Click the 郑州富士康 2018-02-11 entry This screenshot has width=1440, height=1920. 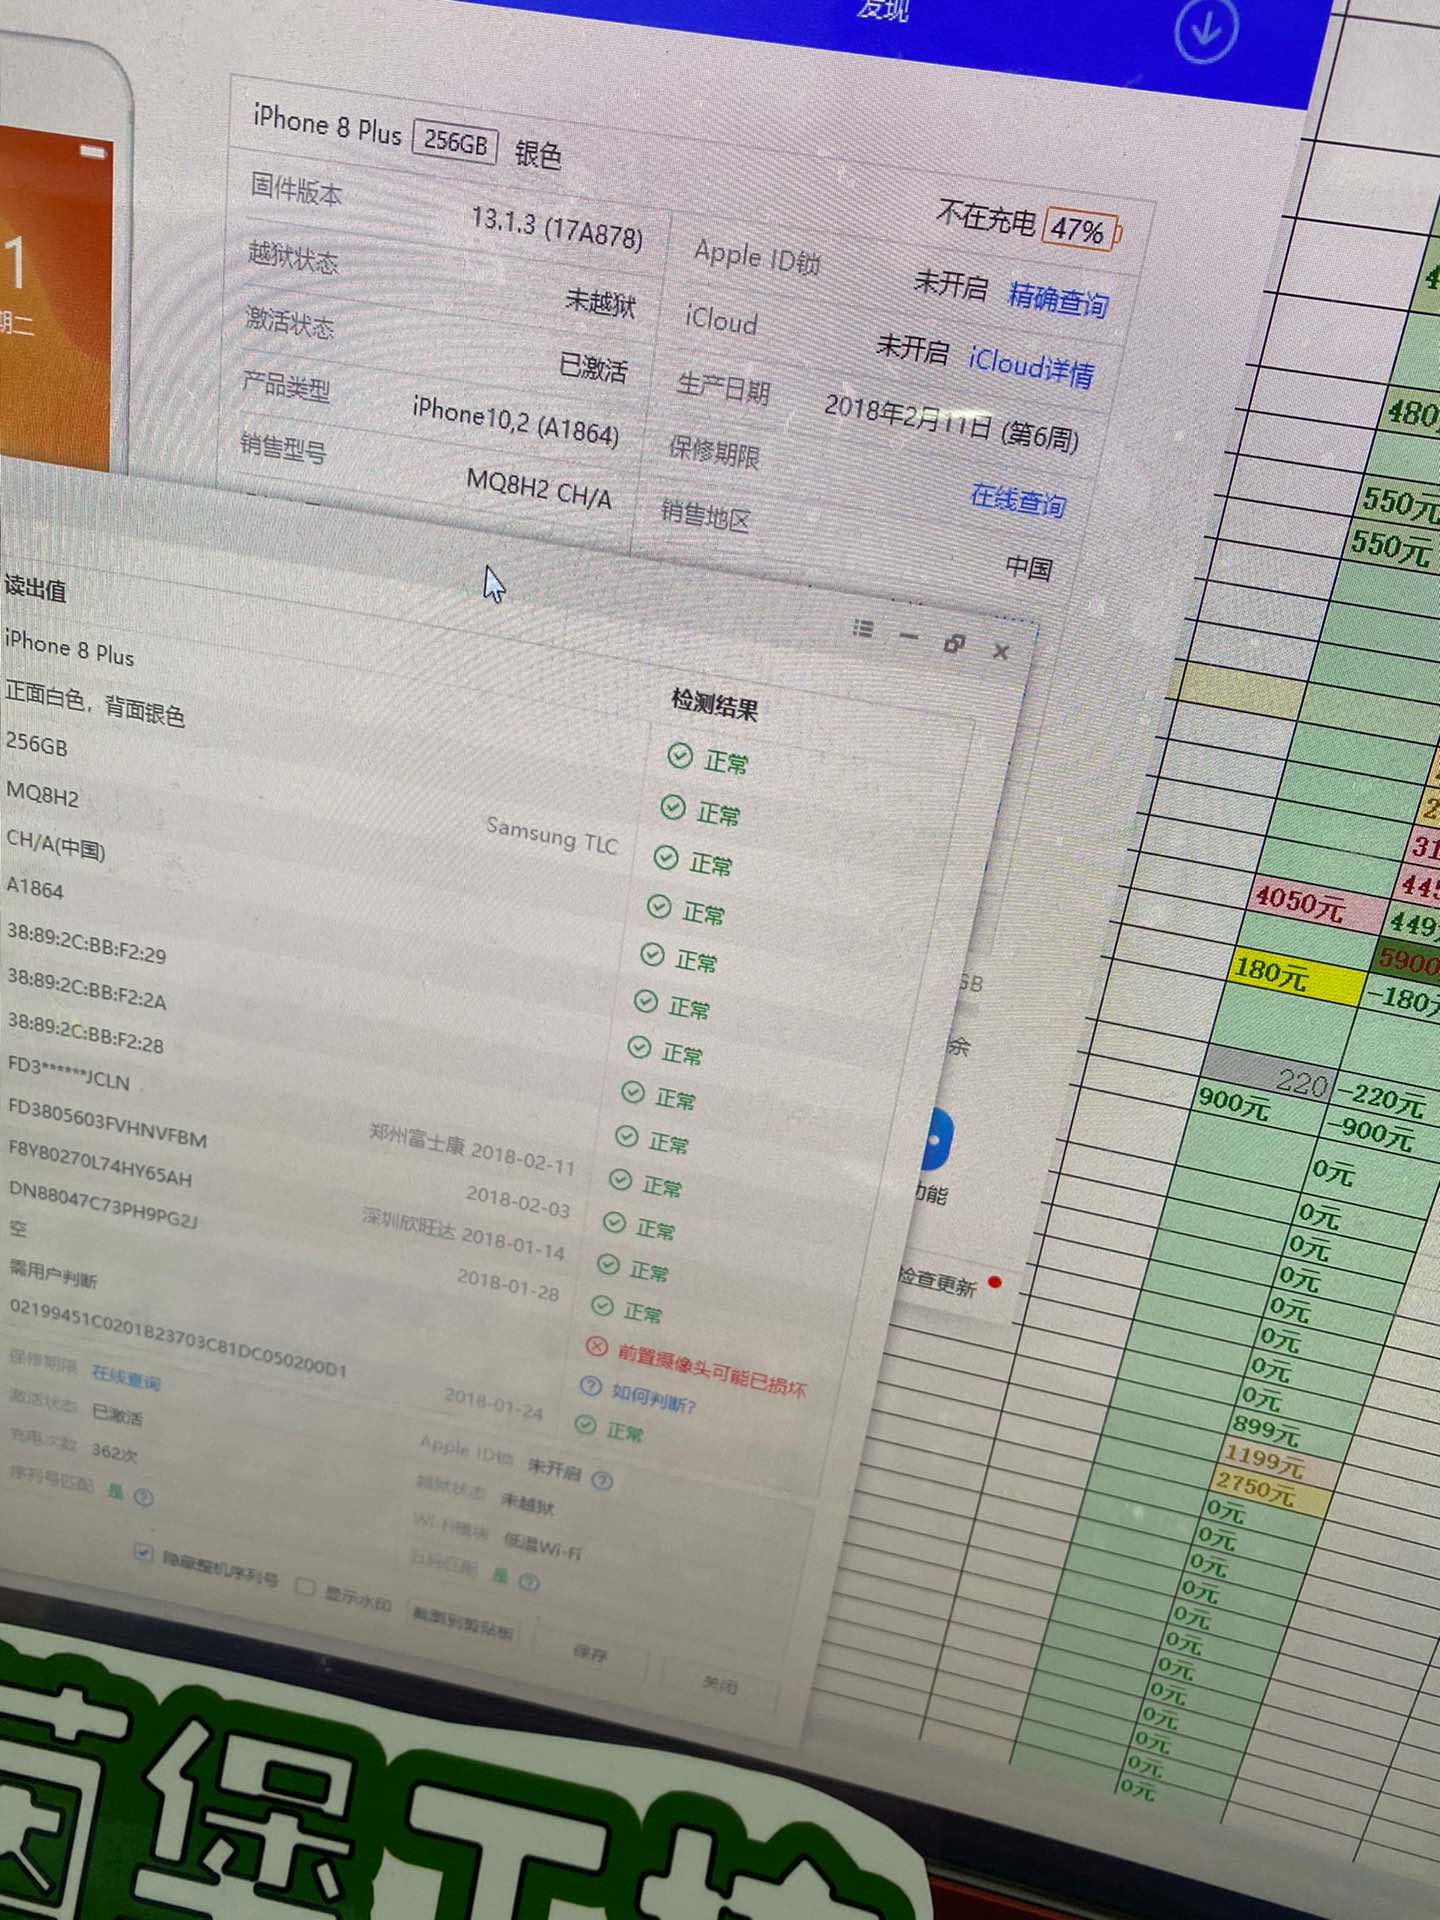472,1148
